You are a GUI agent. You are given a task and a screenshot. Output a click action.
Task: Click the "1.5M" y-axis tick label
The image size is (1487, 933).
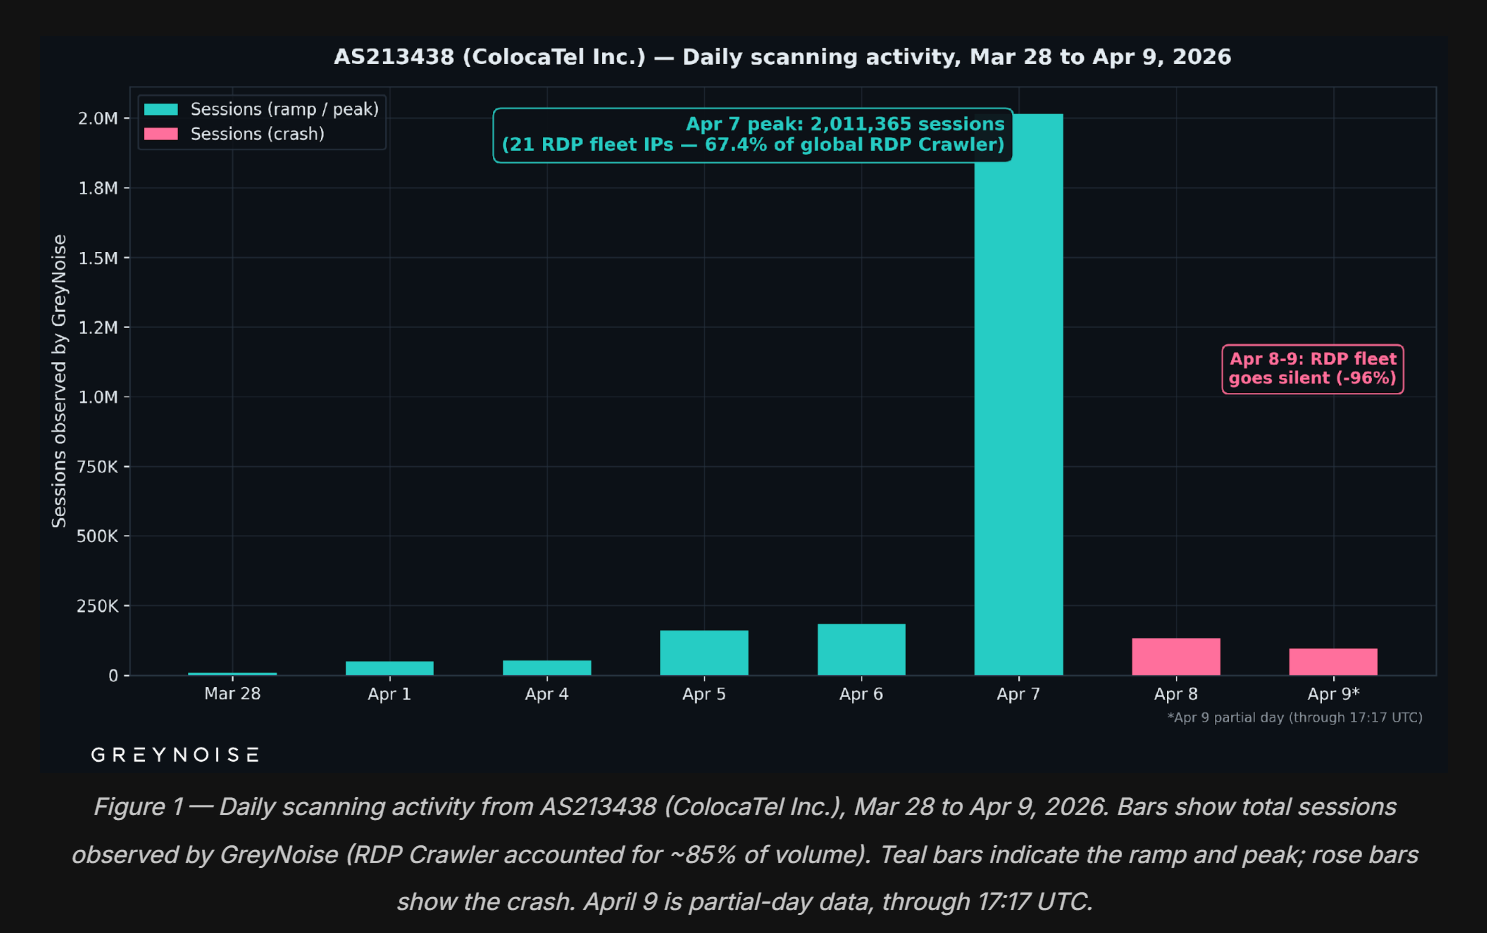pyautogui.click(x=98, y=258)
